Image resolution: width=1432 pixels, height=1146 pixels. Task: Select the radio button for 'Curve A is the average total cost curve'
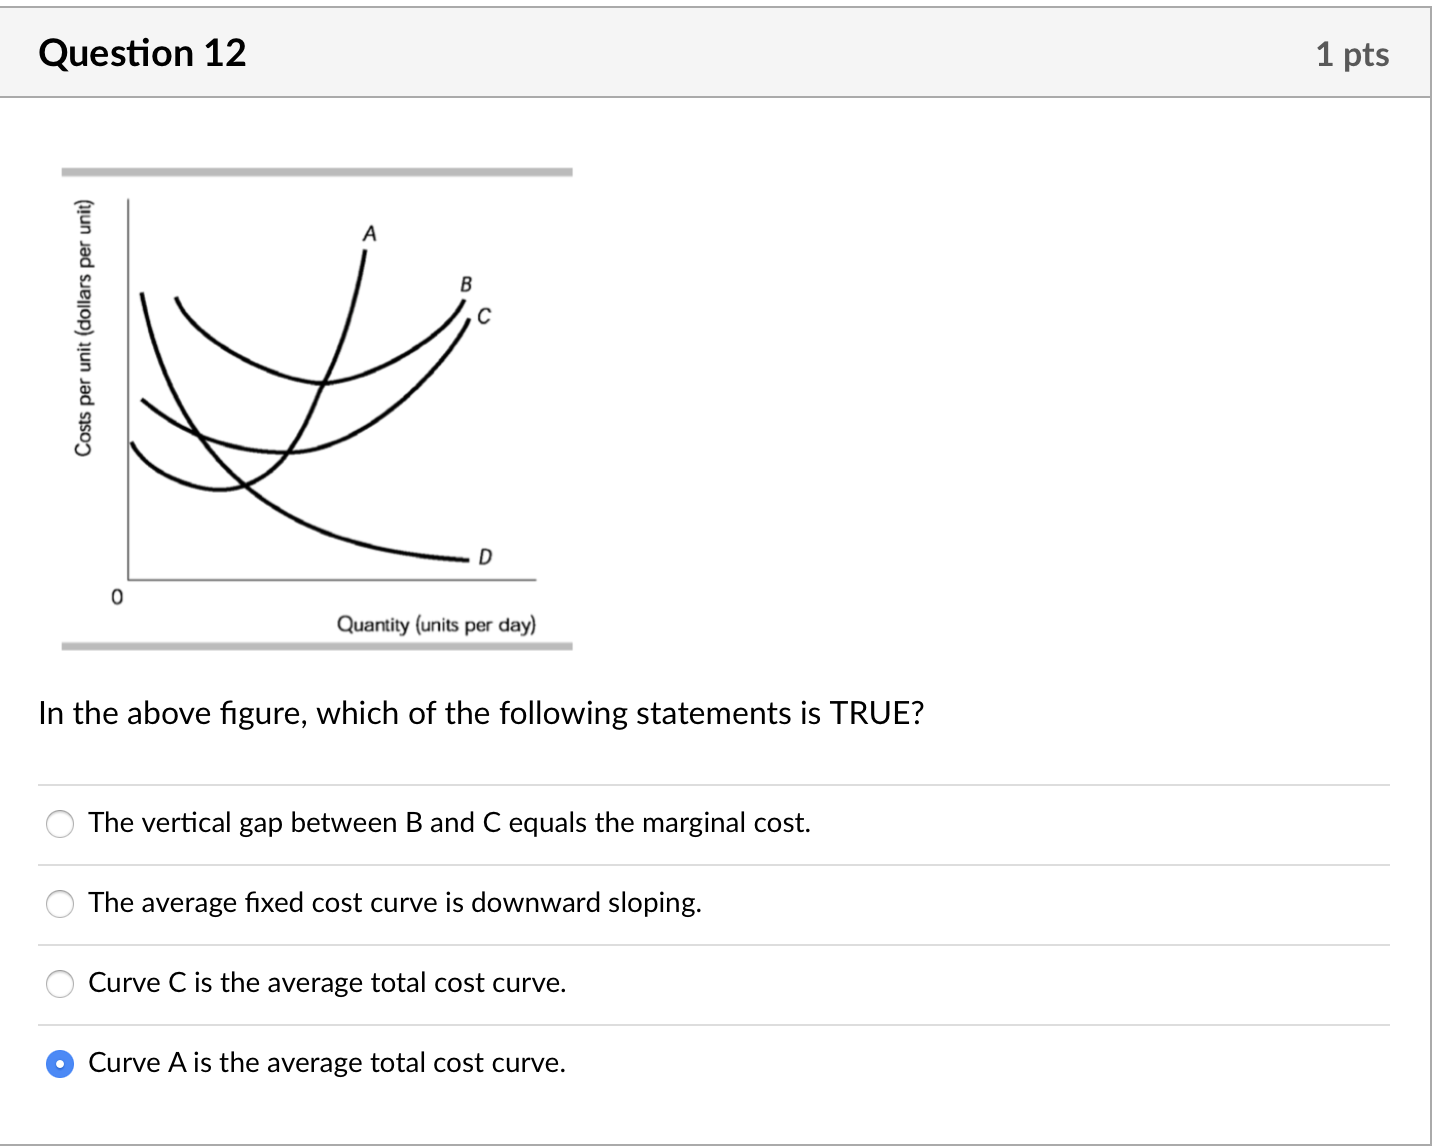click(59, 1063)
